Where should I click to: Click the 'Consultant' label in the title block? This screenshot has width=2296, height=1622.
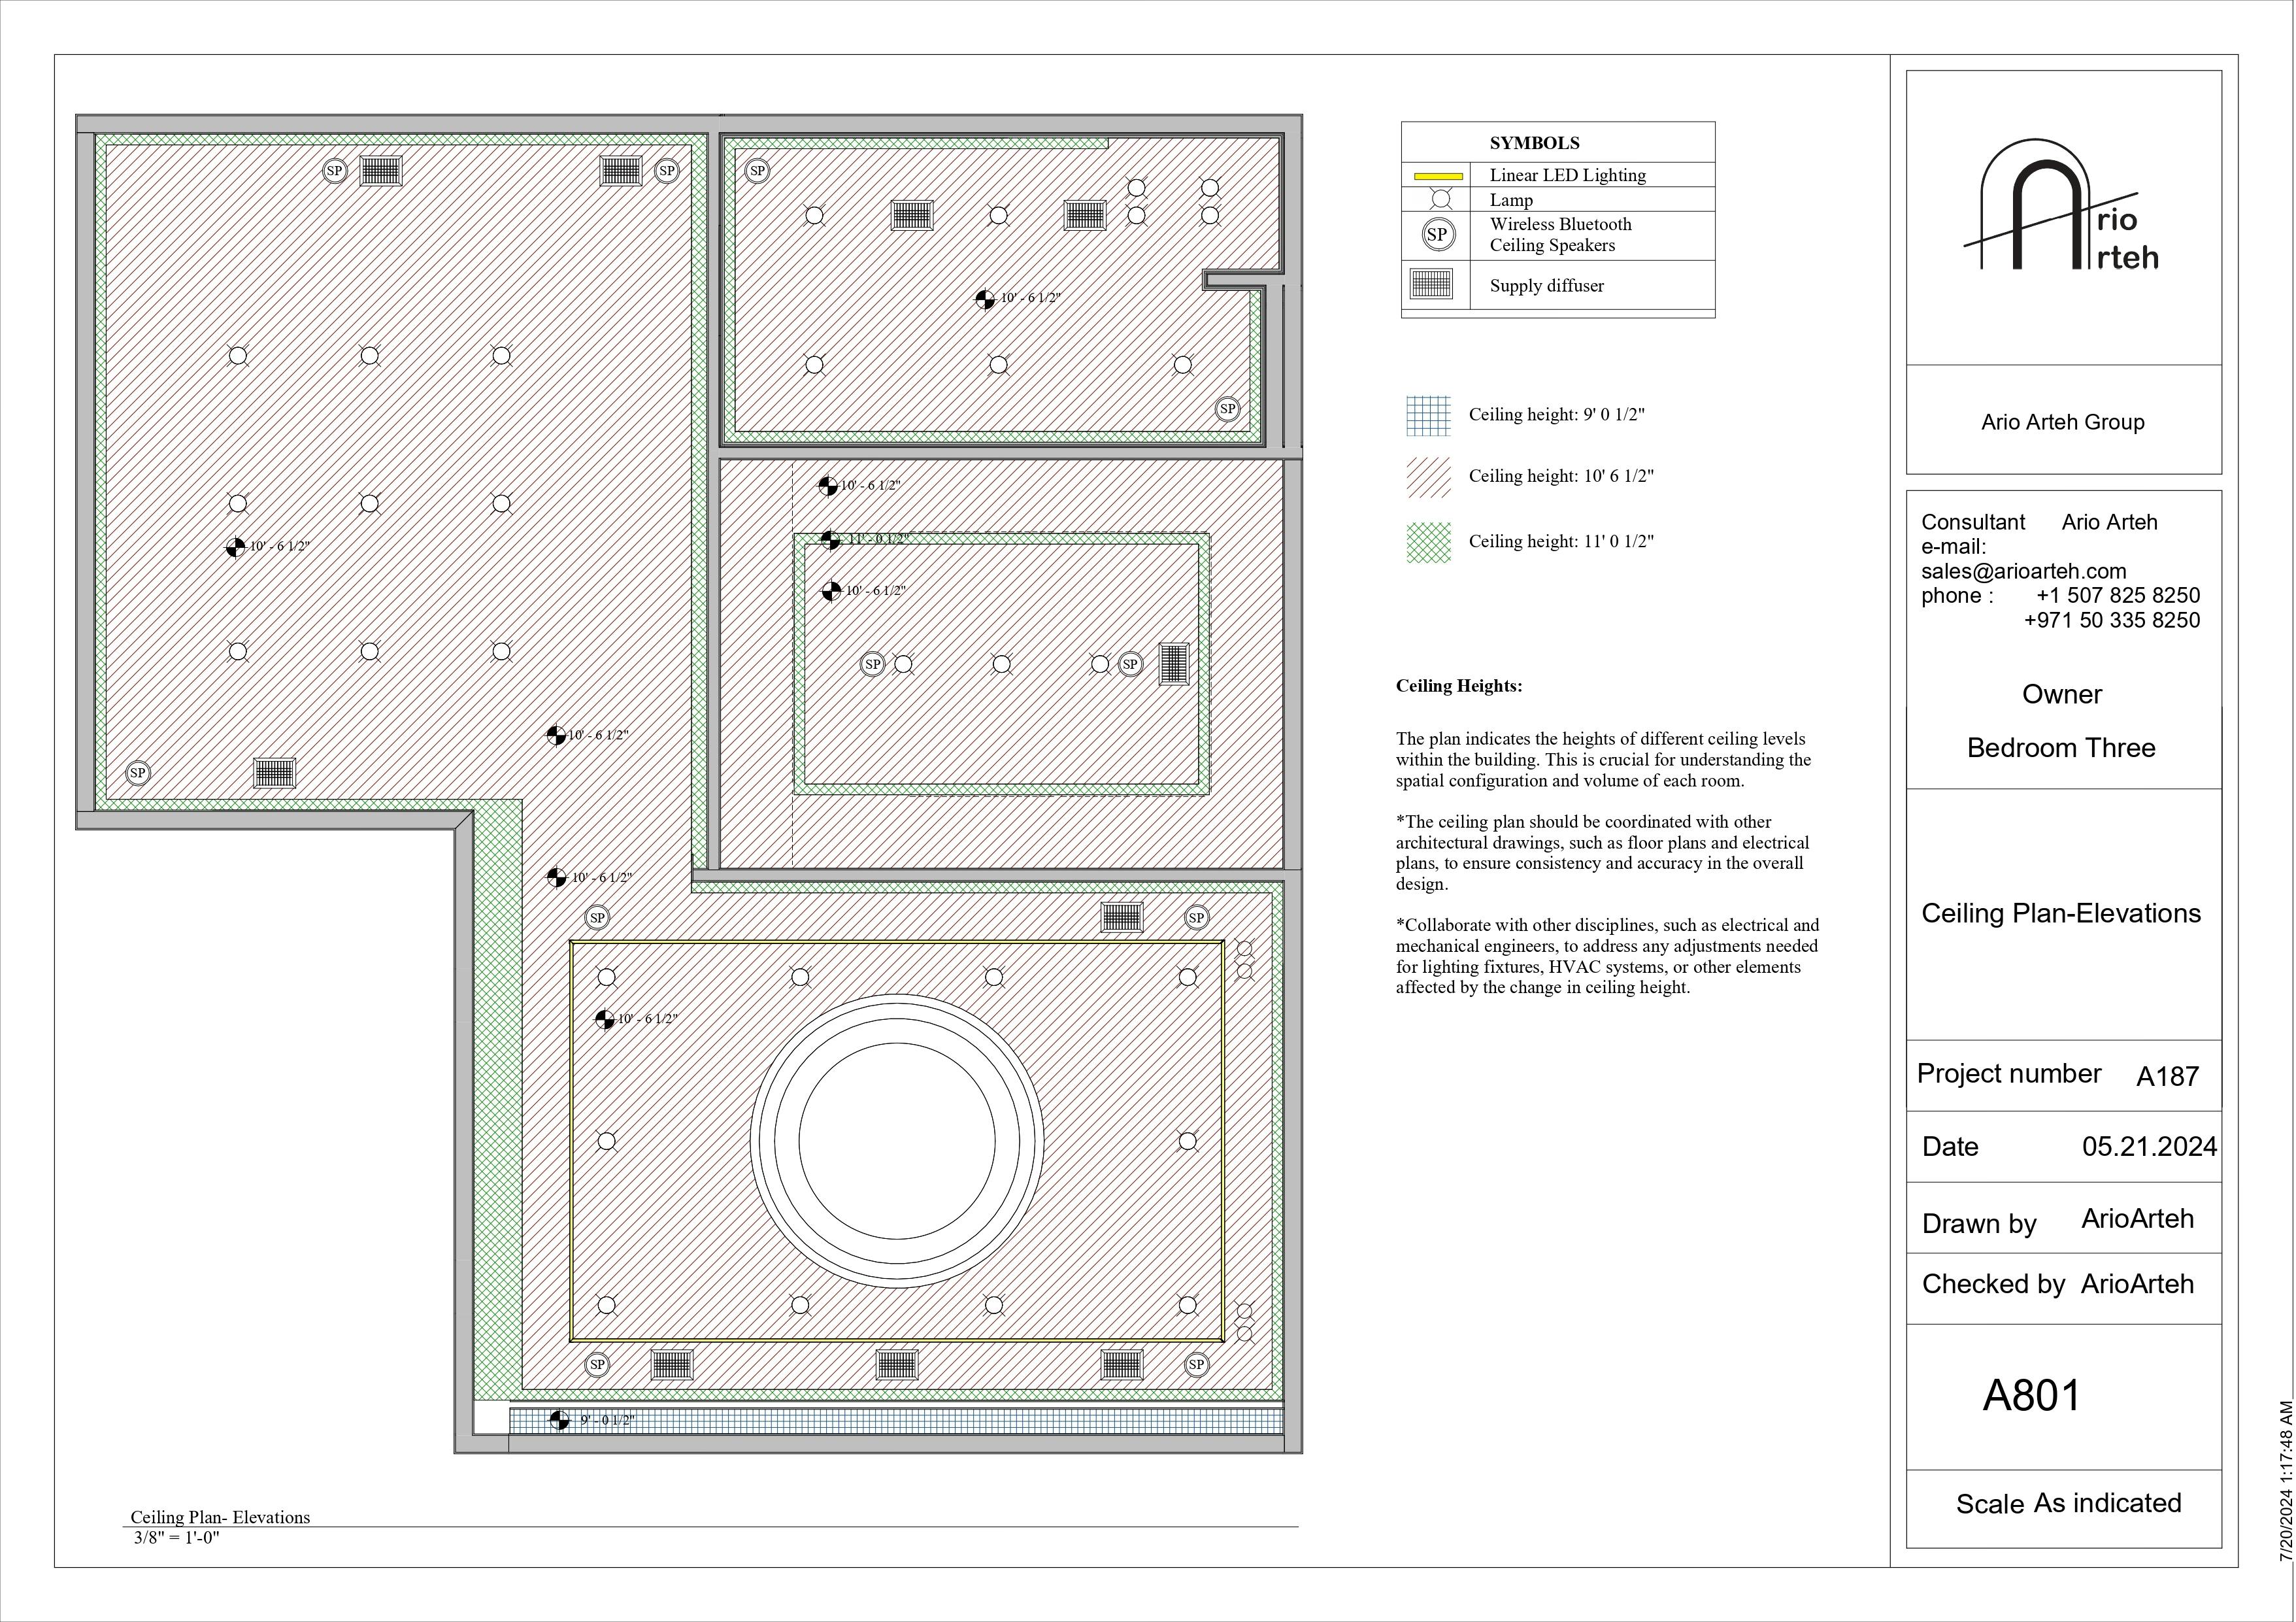point(1973,522)
